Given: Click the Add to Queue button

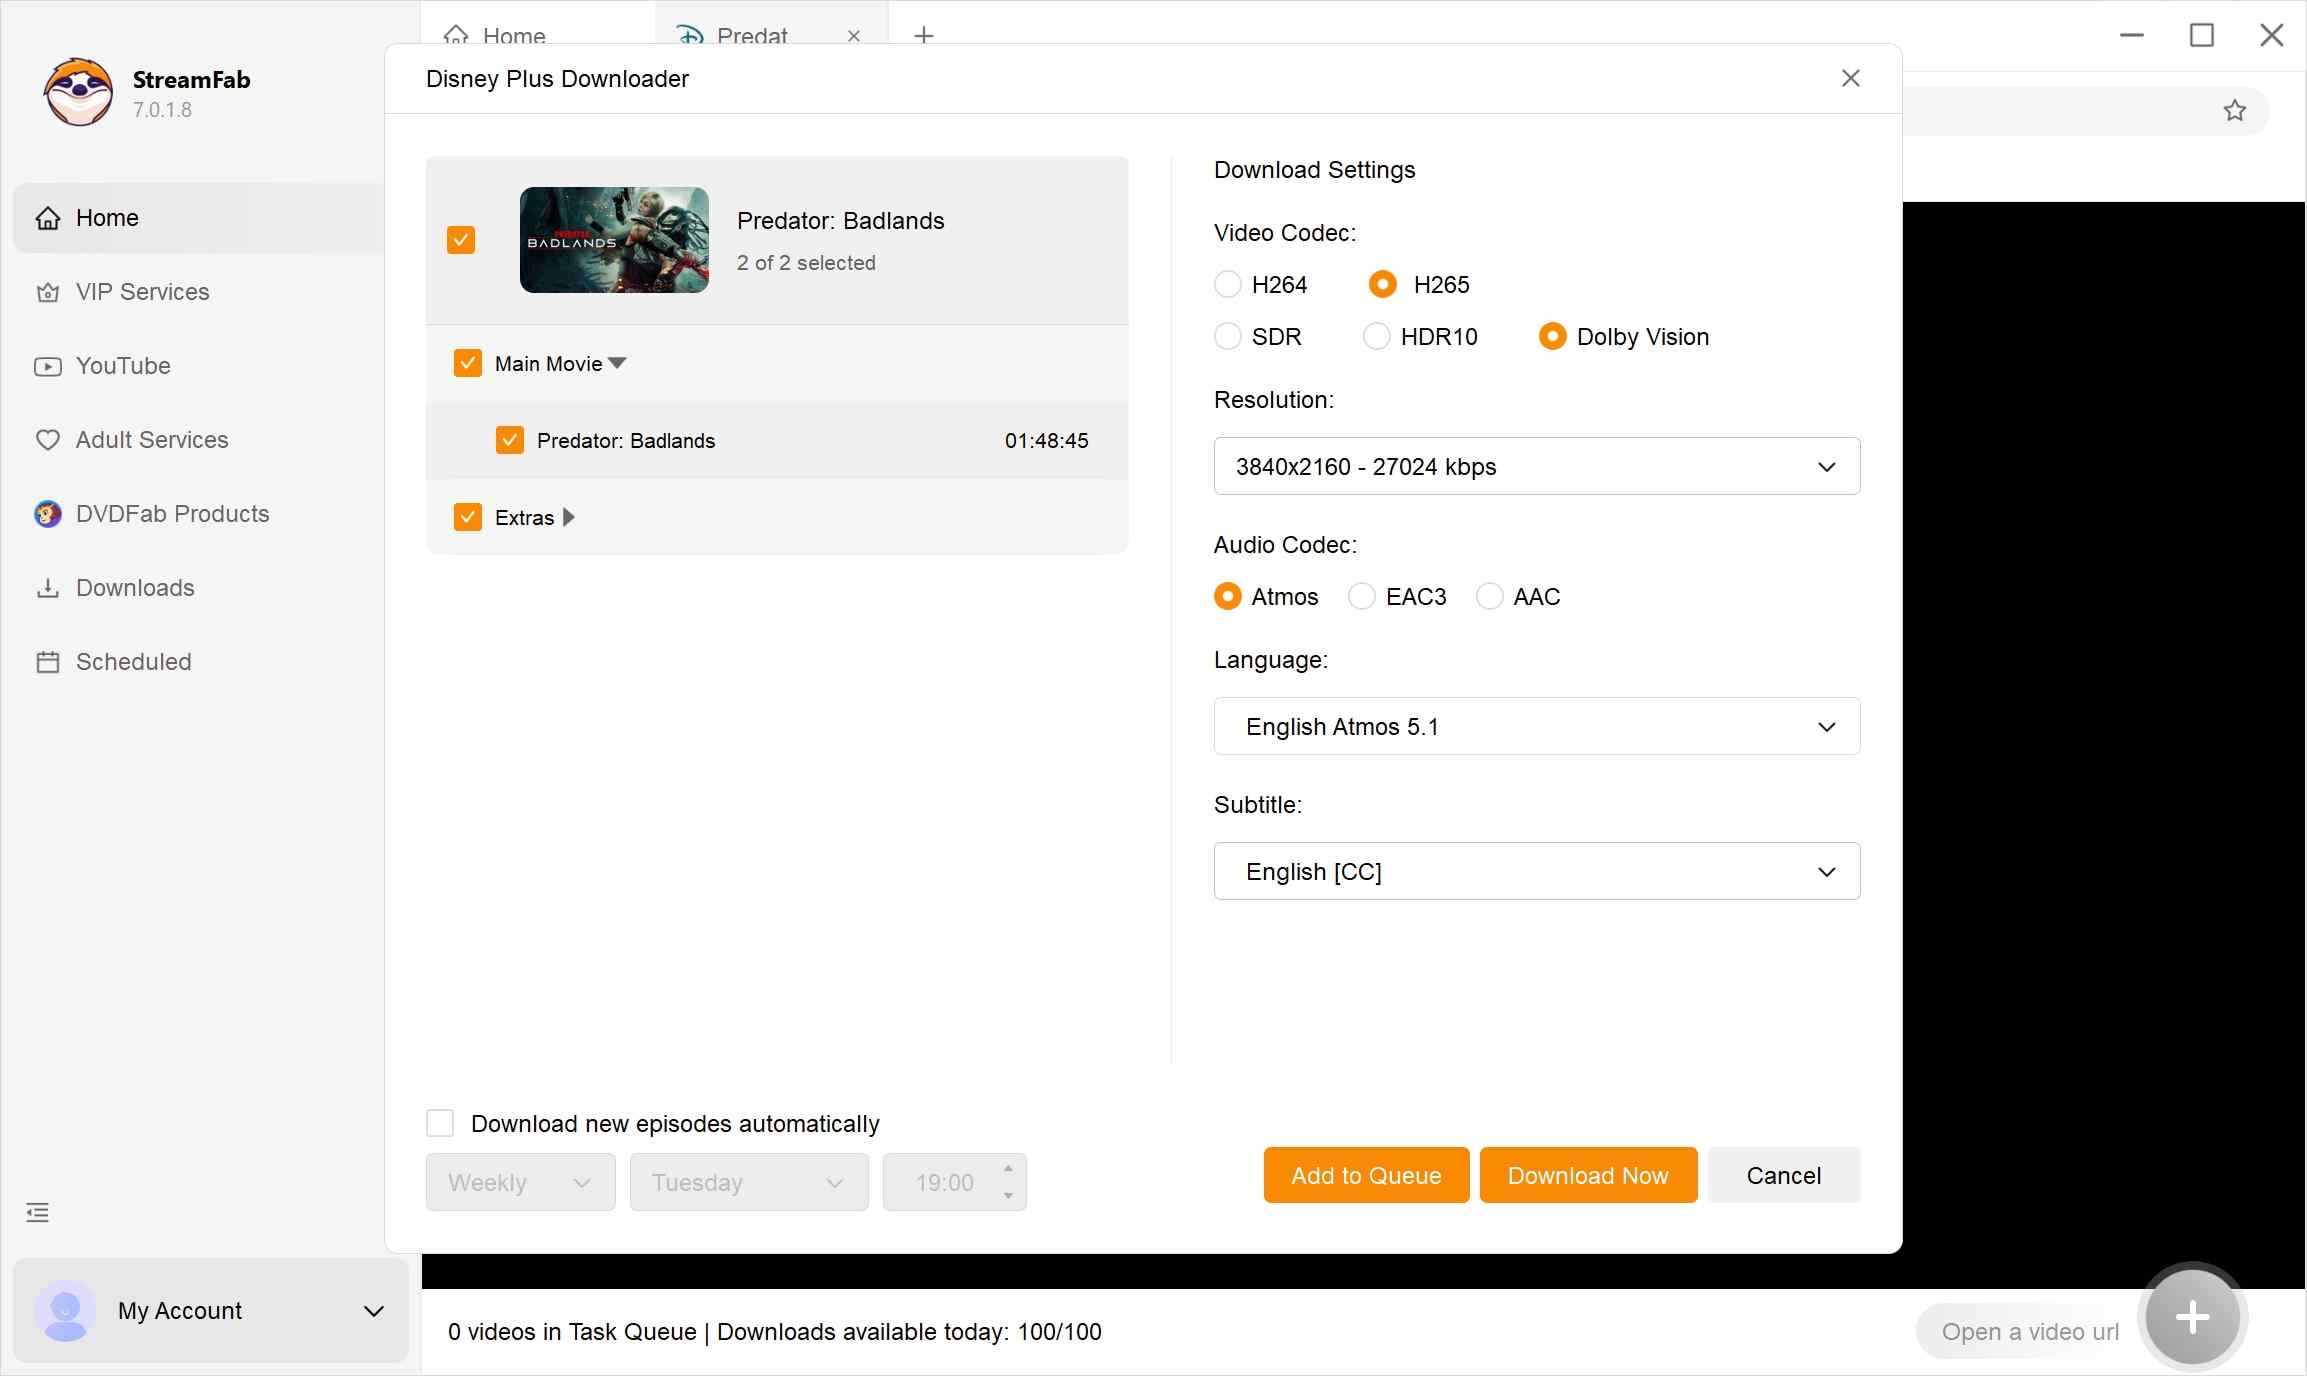Looking at the screenshot, I should pos(1365,1174).
